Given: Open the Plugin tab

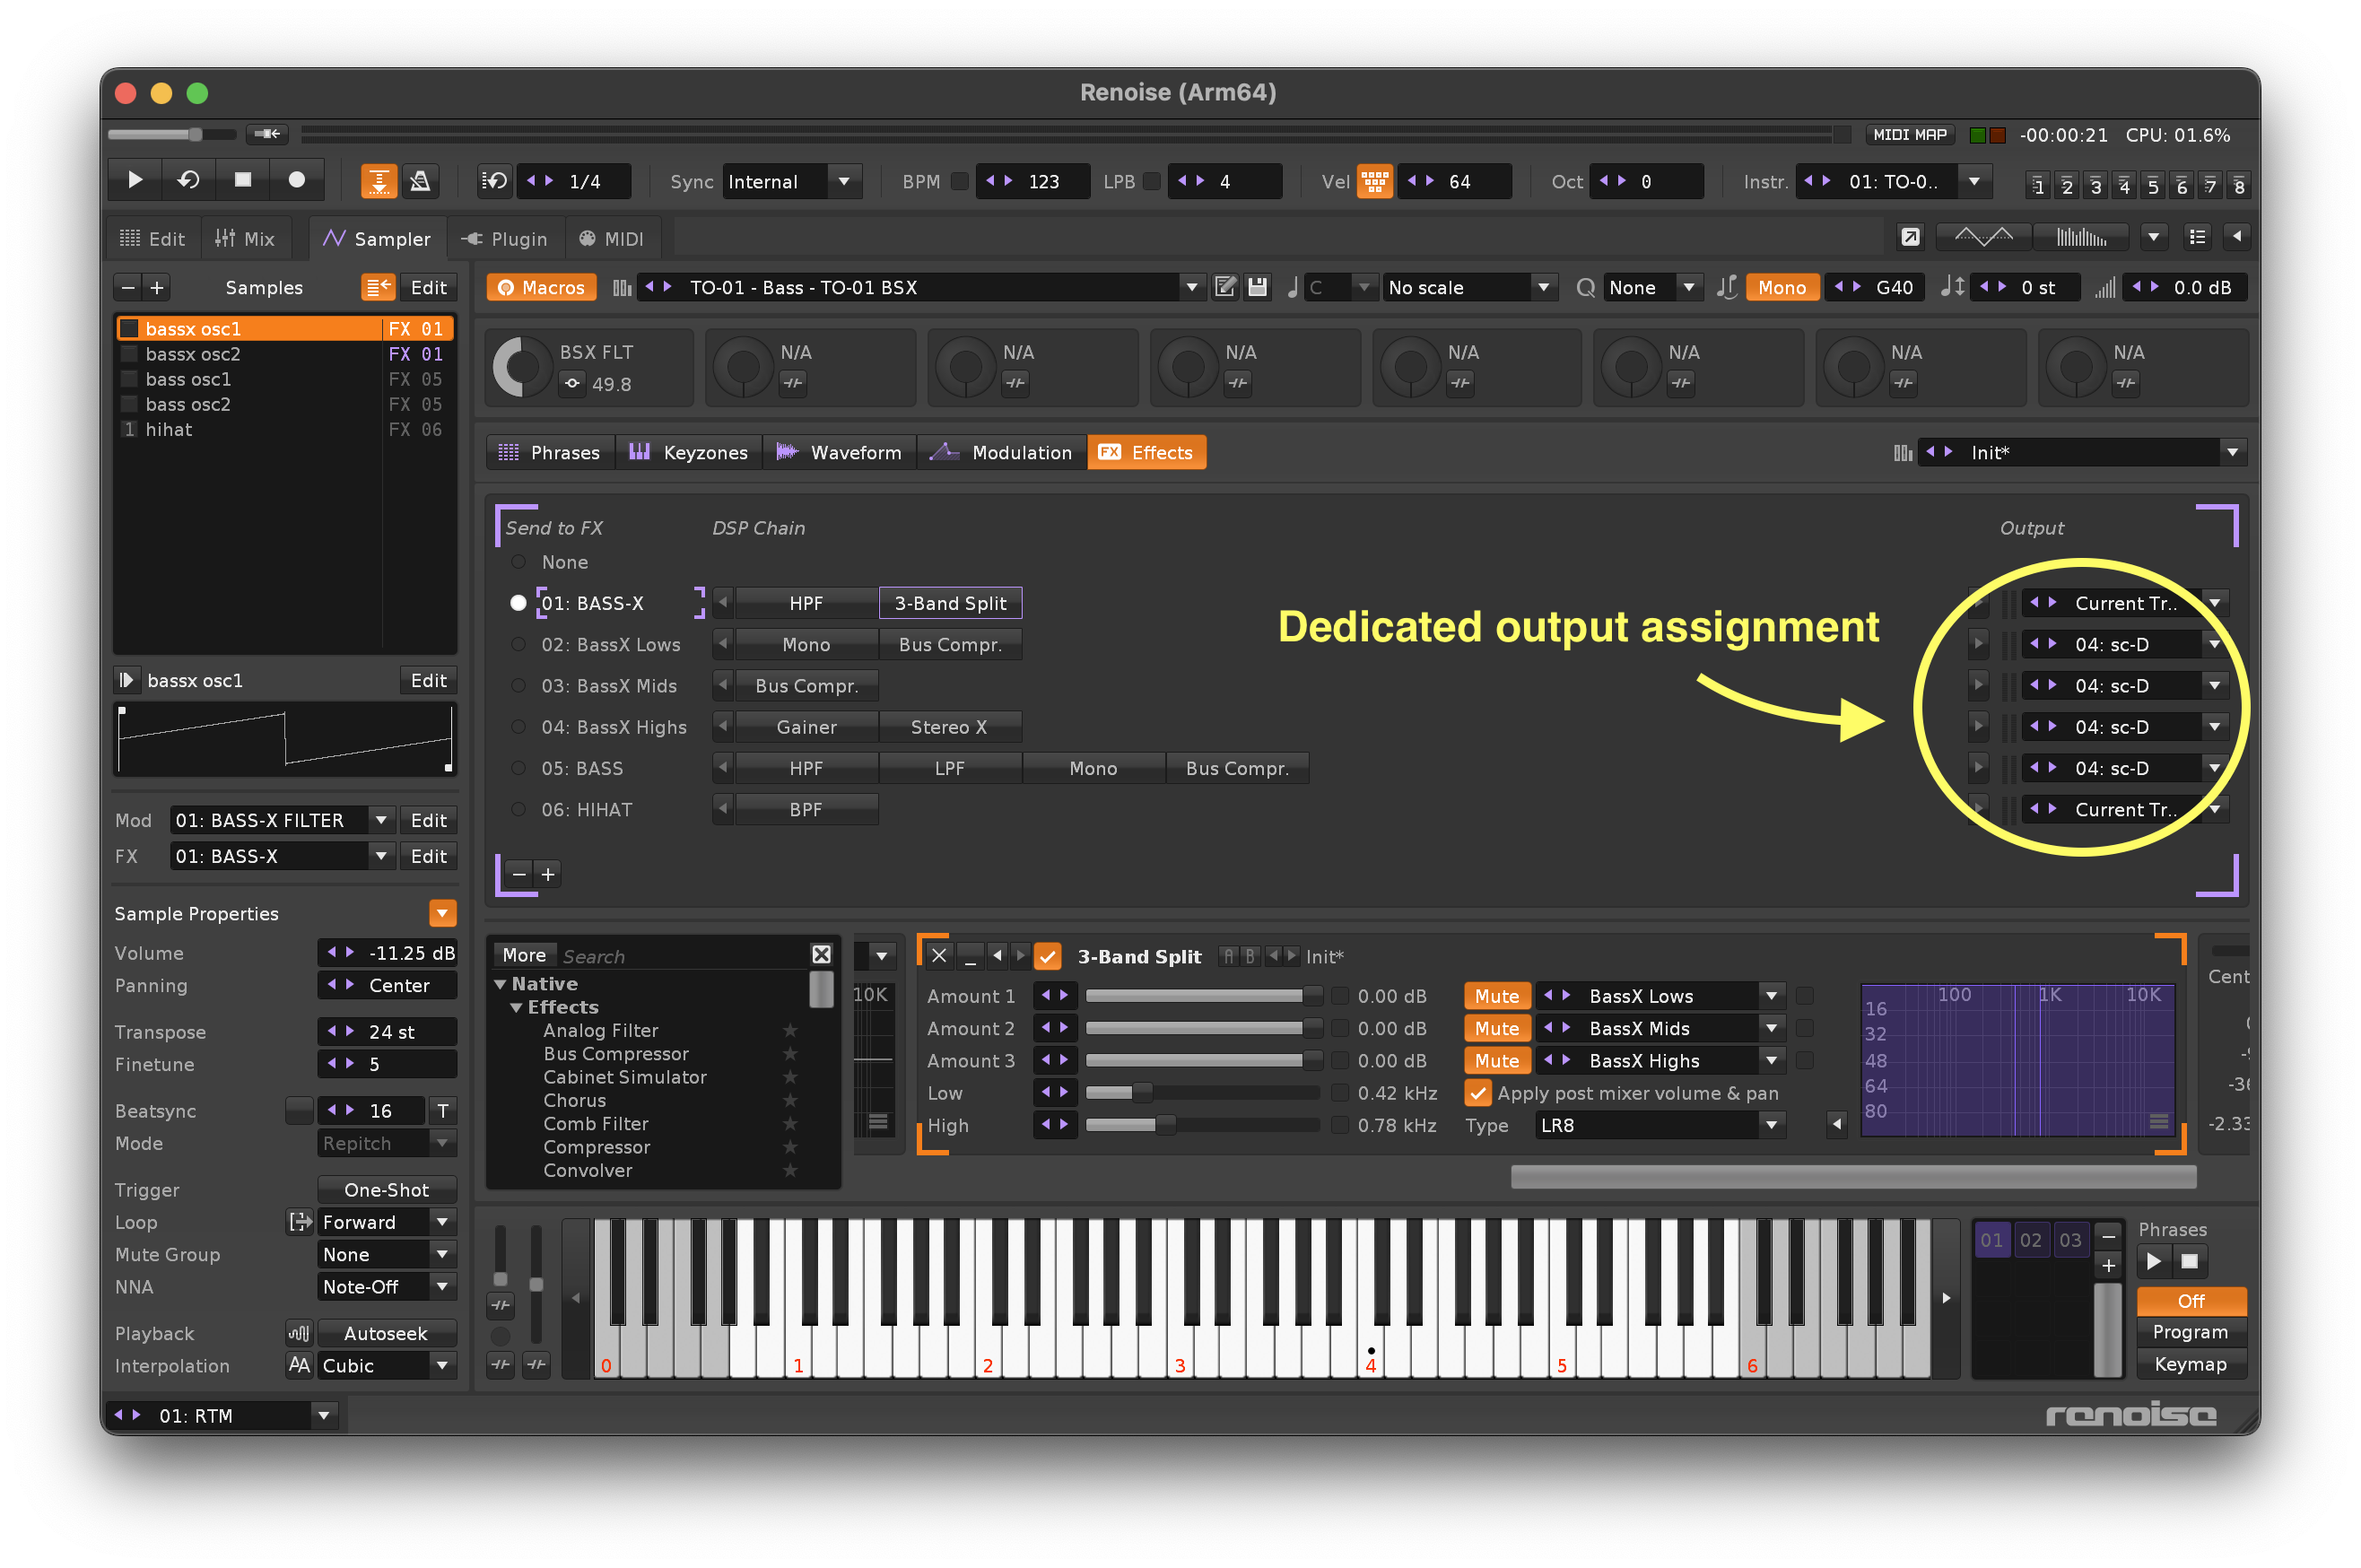Looking at the screenshot, I should tap(505, 238).
